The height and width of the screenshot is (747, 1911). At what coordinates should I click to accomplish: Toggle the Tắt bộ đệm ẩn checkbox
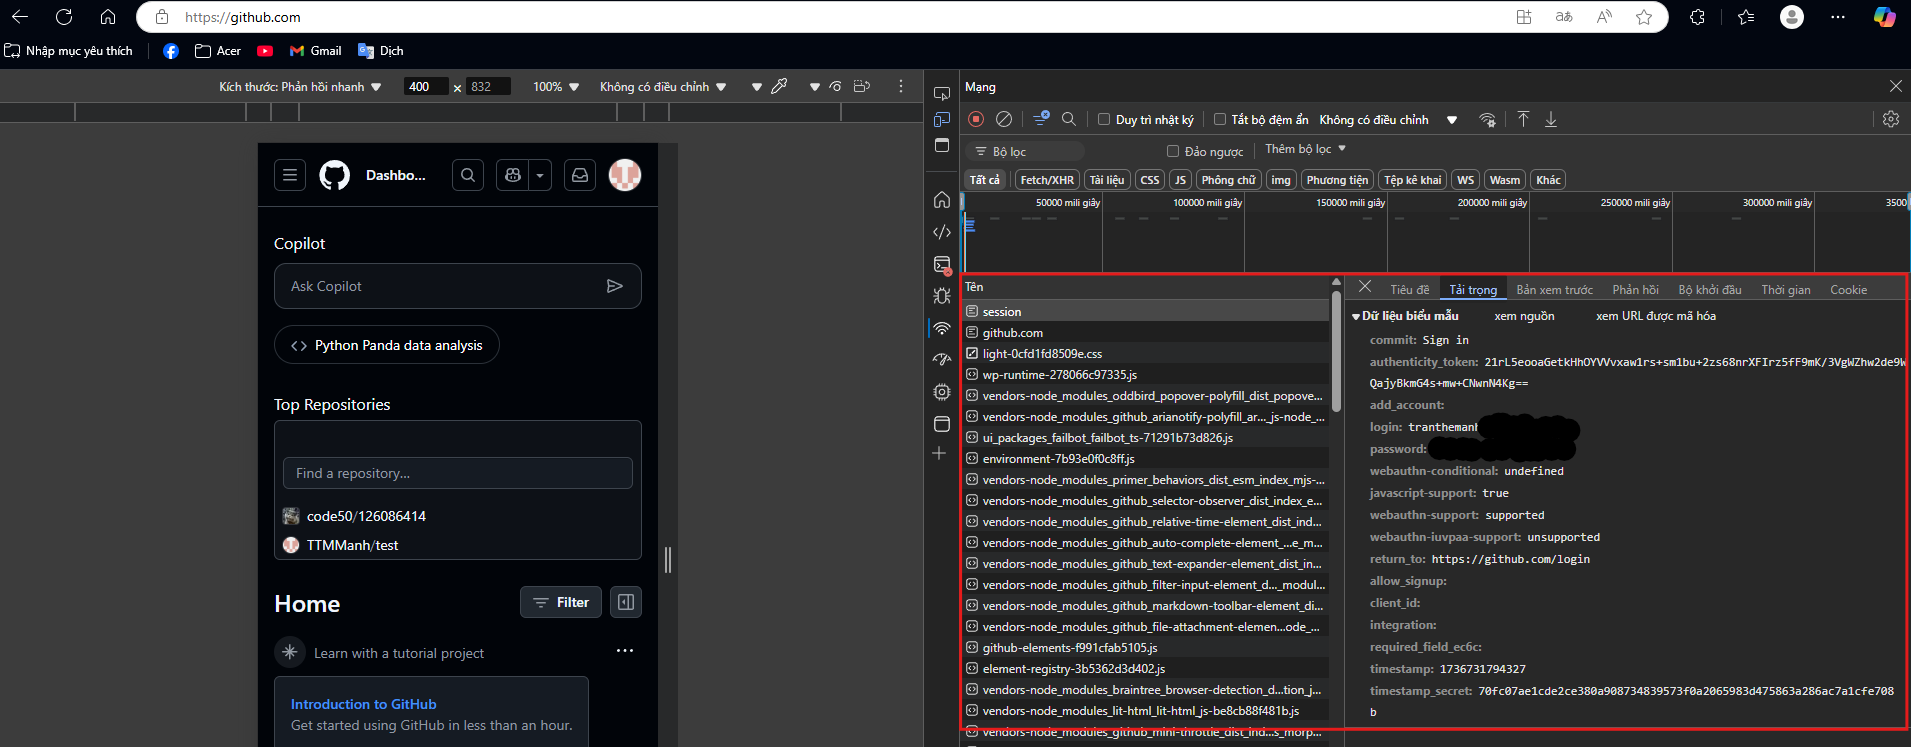point(1220,120)
